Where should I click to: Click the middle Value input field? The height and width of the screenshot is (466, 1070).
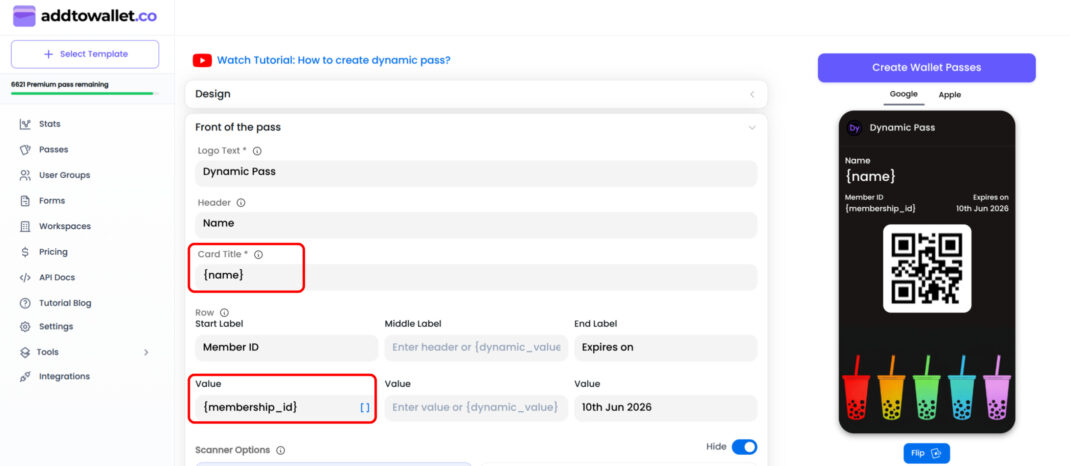pyautogui.click(x=476, y=408)
